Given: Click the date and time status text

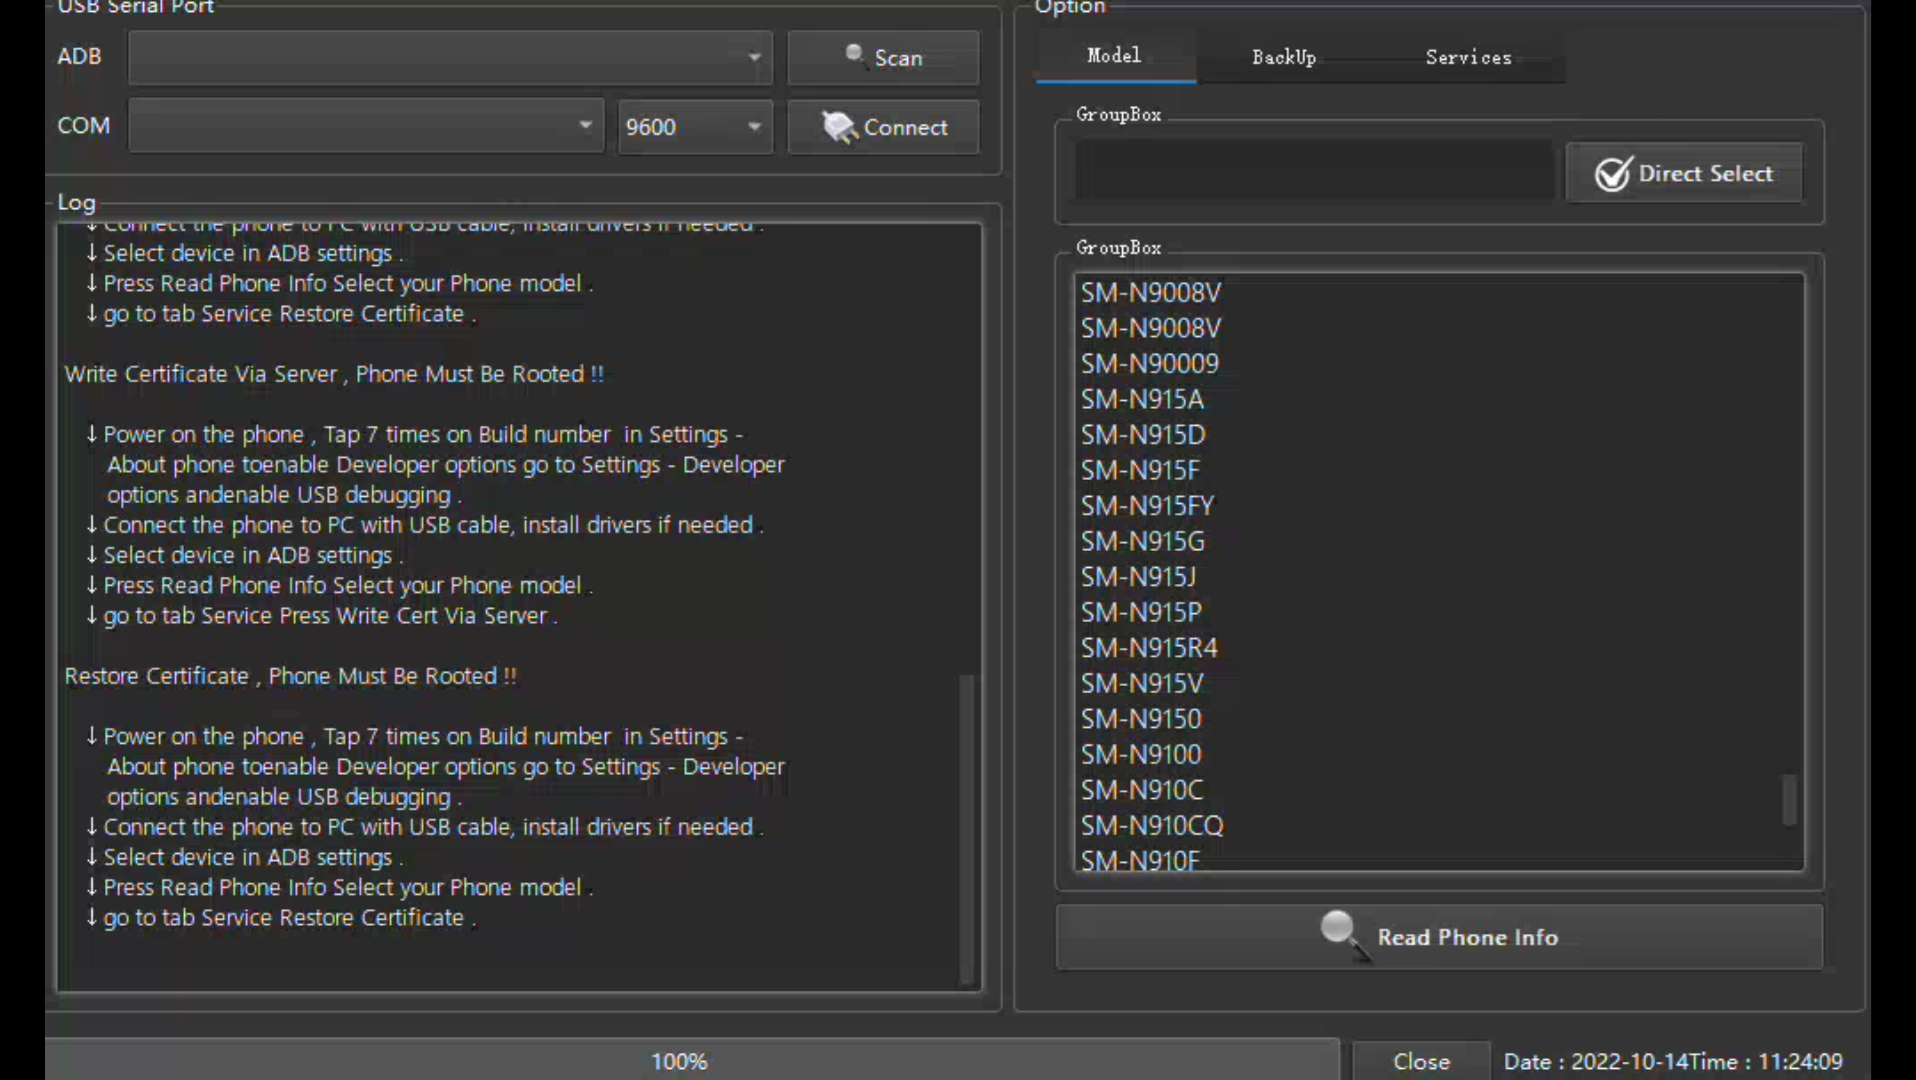Looking at the screenshot, I should [x=1673, y=1061].
